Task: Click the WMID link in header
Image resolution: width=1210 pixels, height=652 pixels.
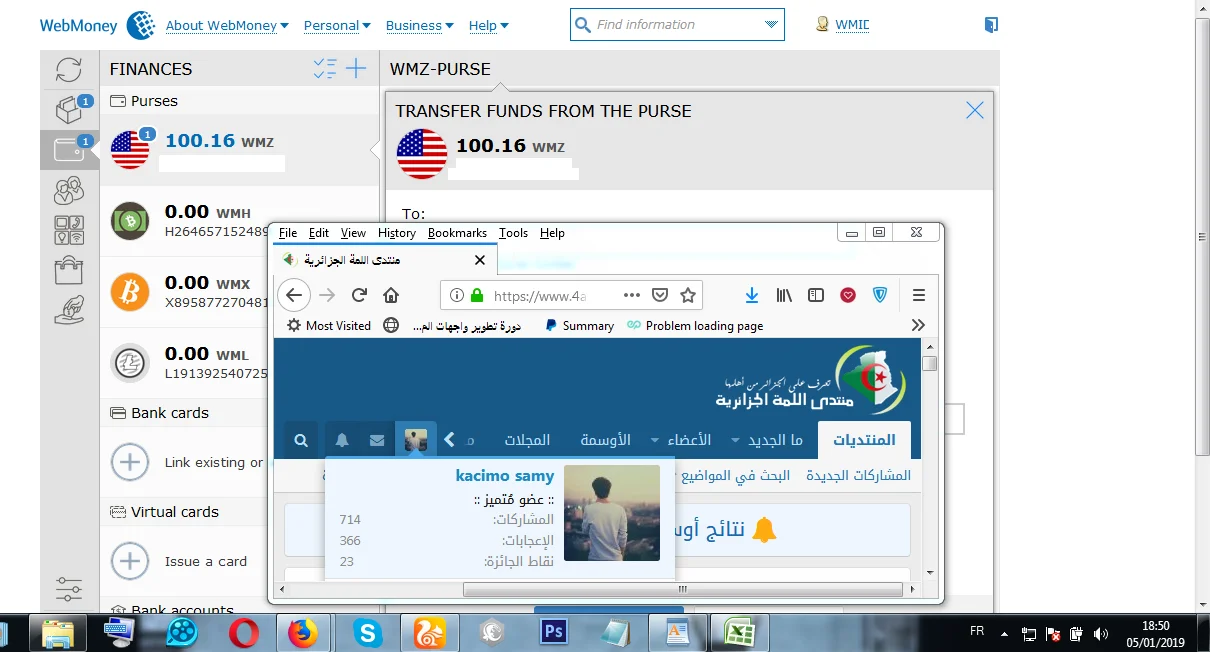Action: coord(852,25)
